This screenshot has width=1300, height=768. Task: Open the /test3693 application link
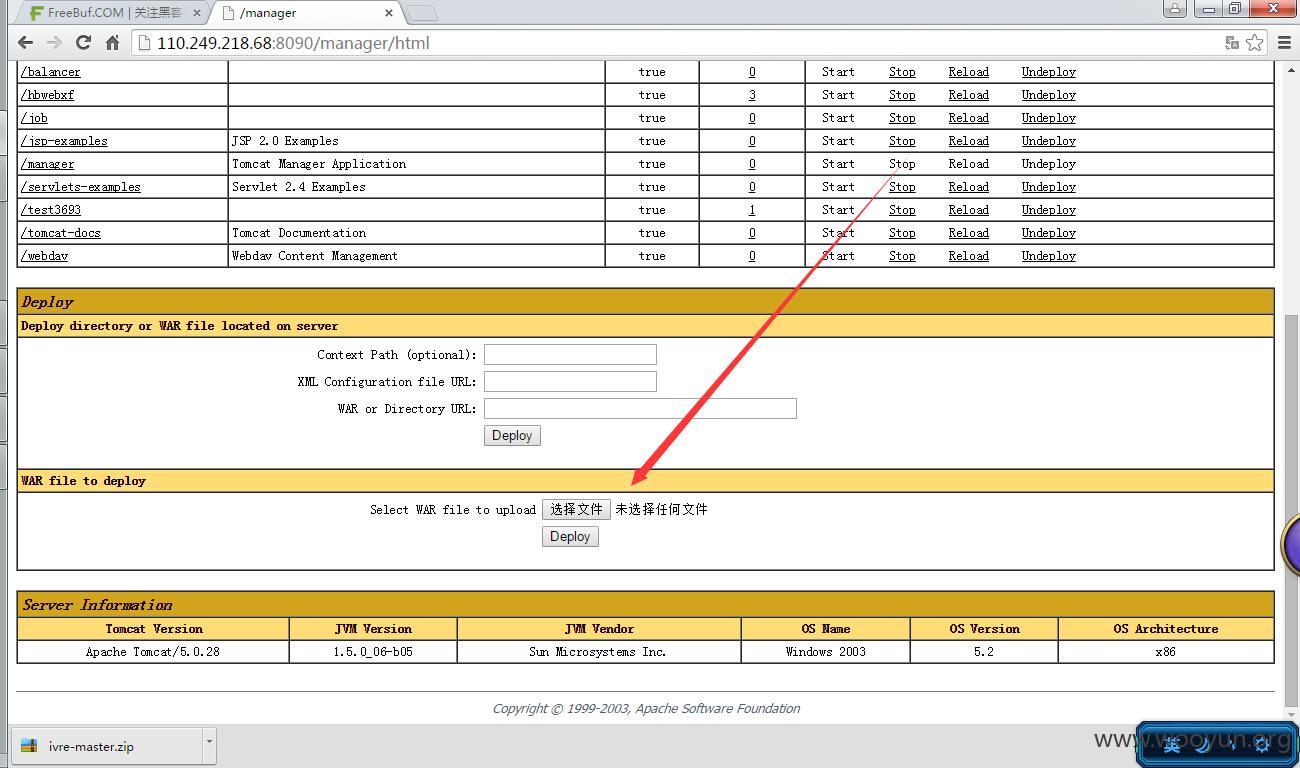pos(51,210)
